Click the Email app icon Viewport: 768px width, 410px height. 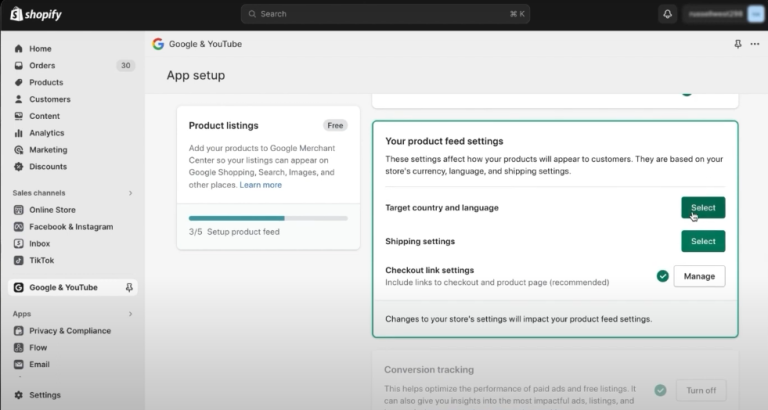tap(19, 364)
